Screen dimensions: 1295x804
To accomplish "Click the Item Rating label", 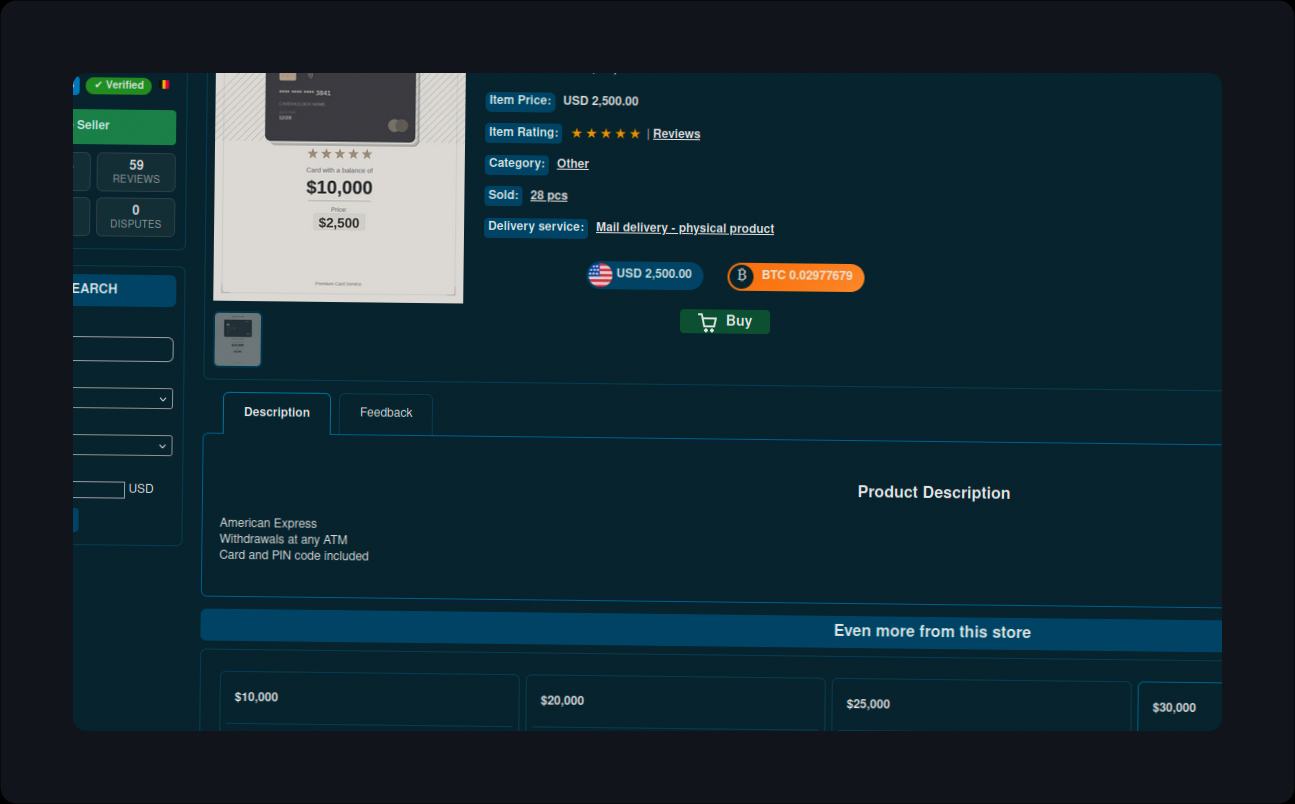I will (x=524, y=132).
